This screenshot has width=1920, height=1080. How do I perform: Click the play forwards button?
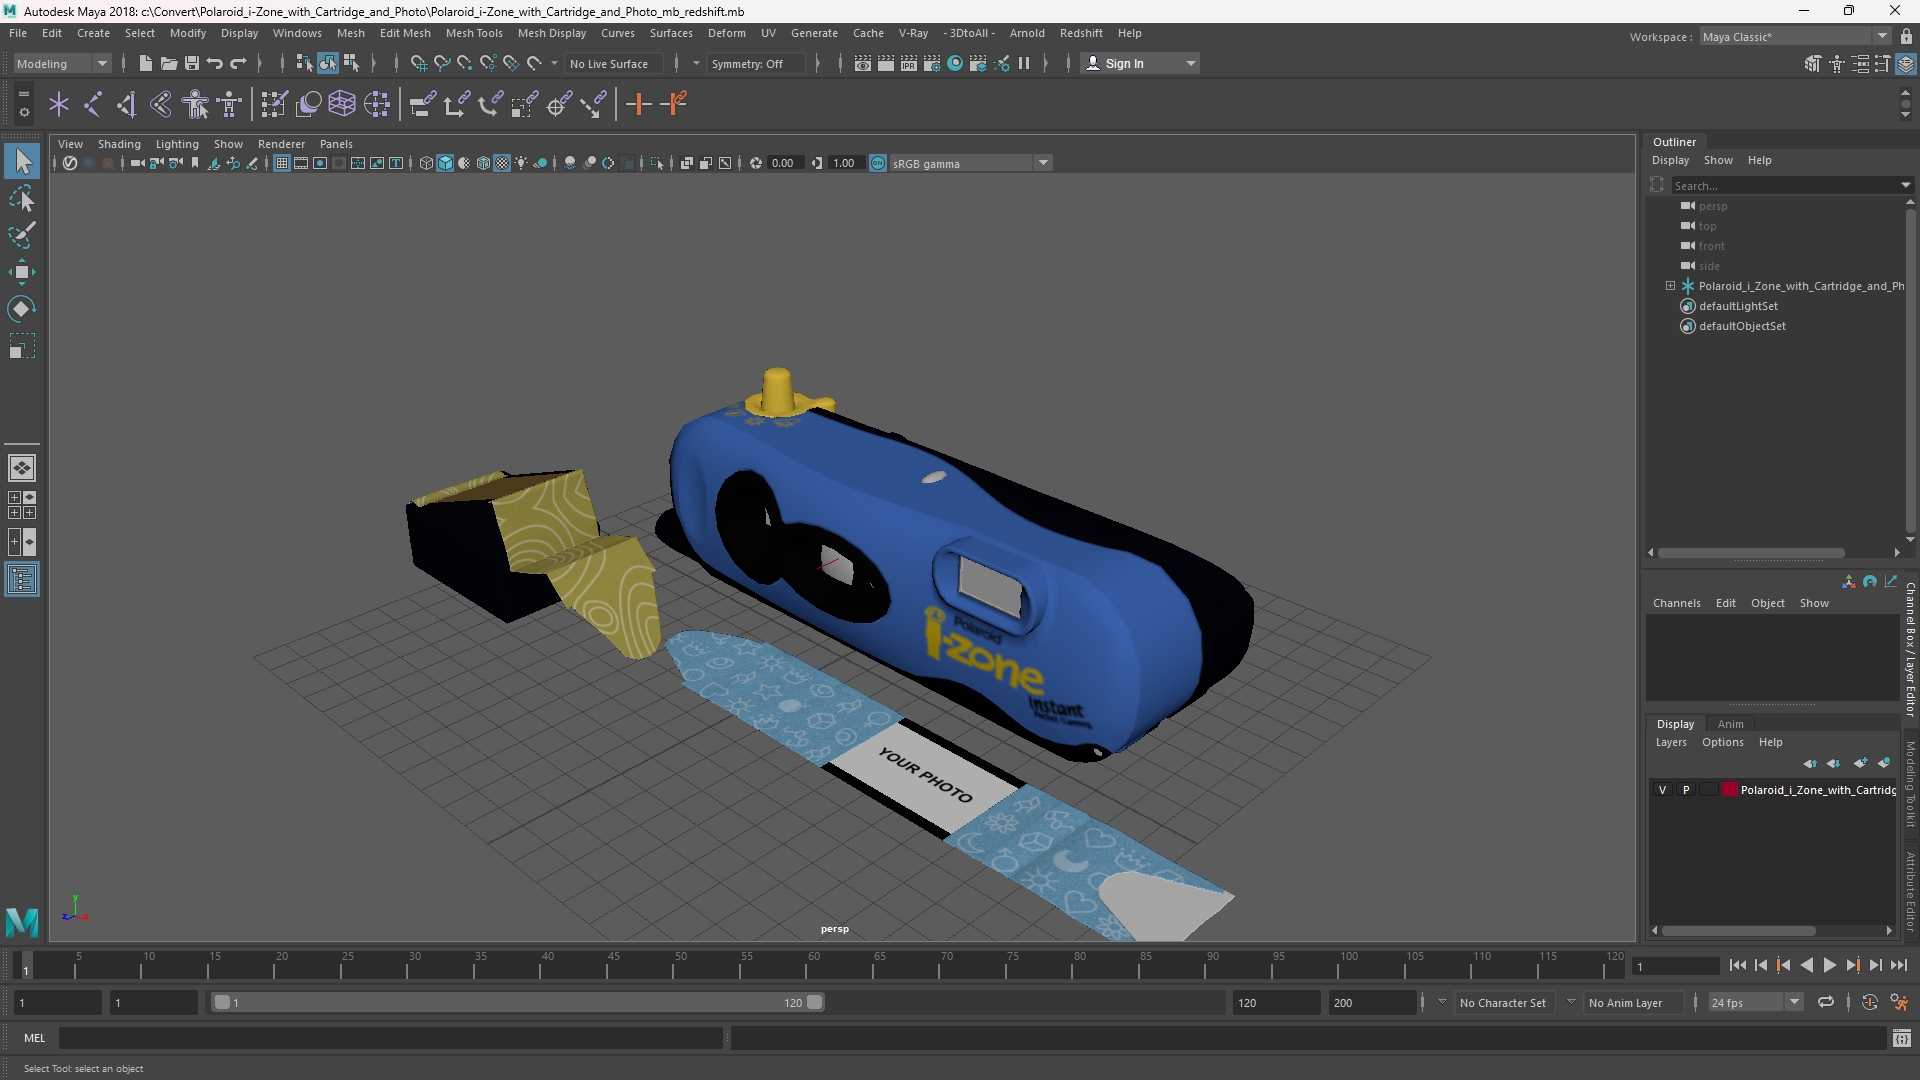pos(1829,965)
